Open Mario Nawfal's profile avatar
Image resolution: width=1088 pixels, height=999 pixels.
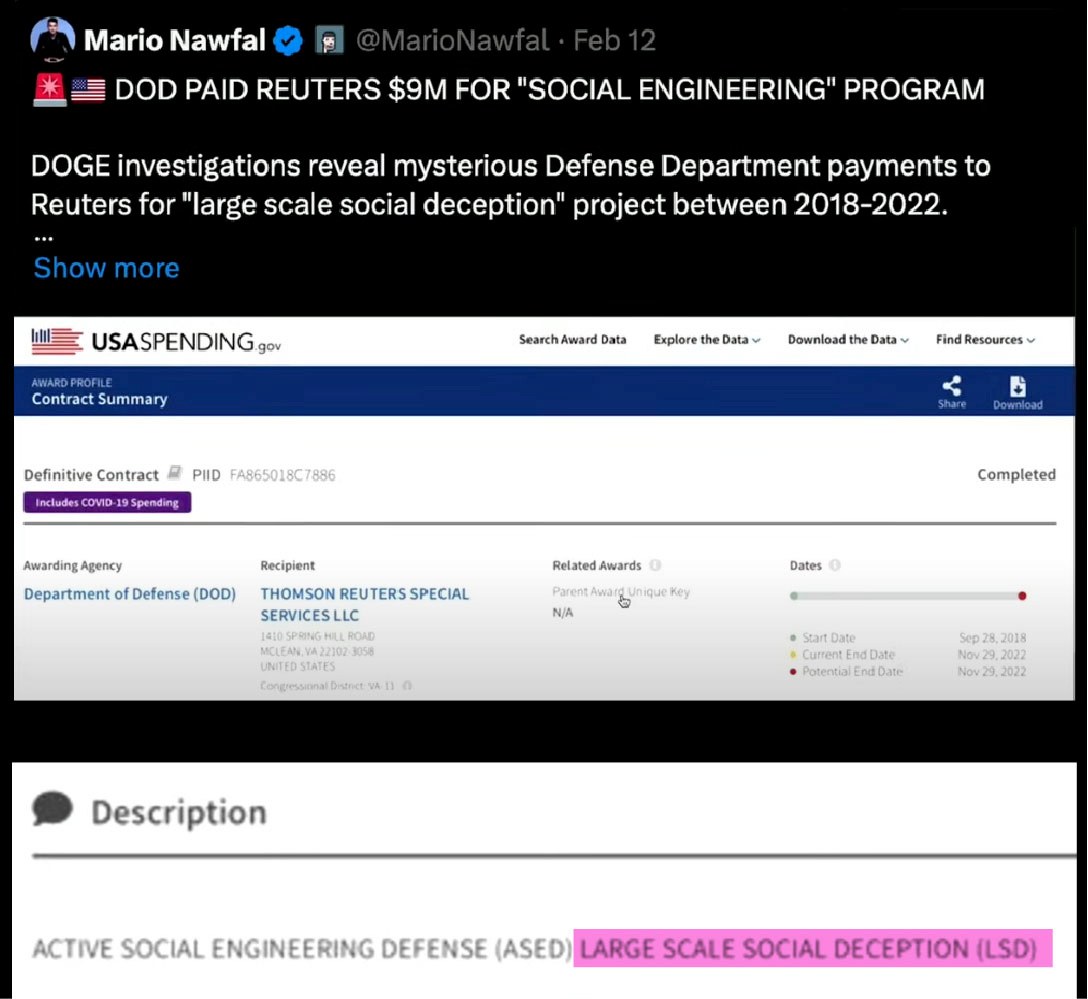(52, 39)
